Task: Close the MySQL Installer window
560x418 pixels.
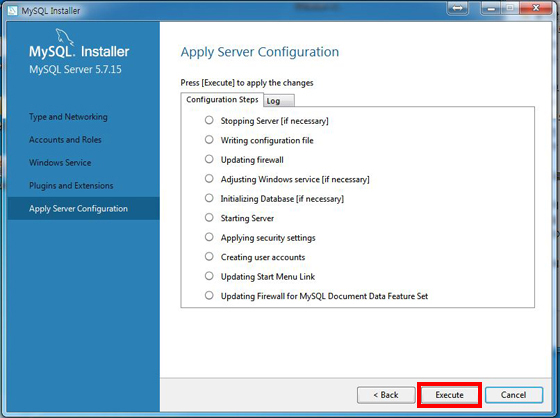Action: [x=536, y=8]
